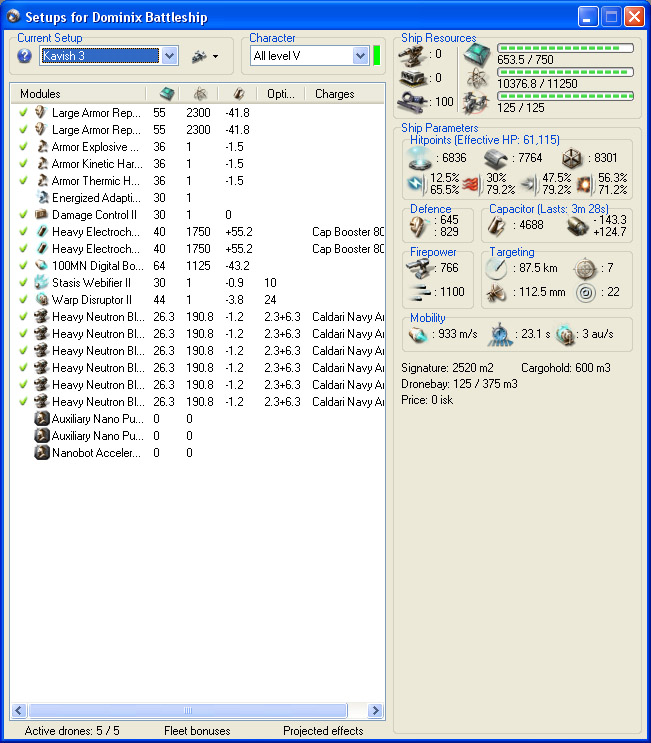
Task: Click the first Heavy Neutron Blaster icon
Action: pyautogui.click(x=42, y=317)
